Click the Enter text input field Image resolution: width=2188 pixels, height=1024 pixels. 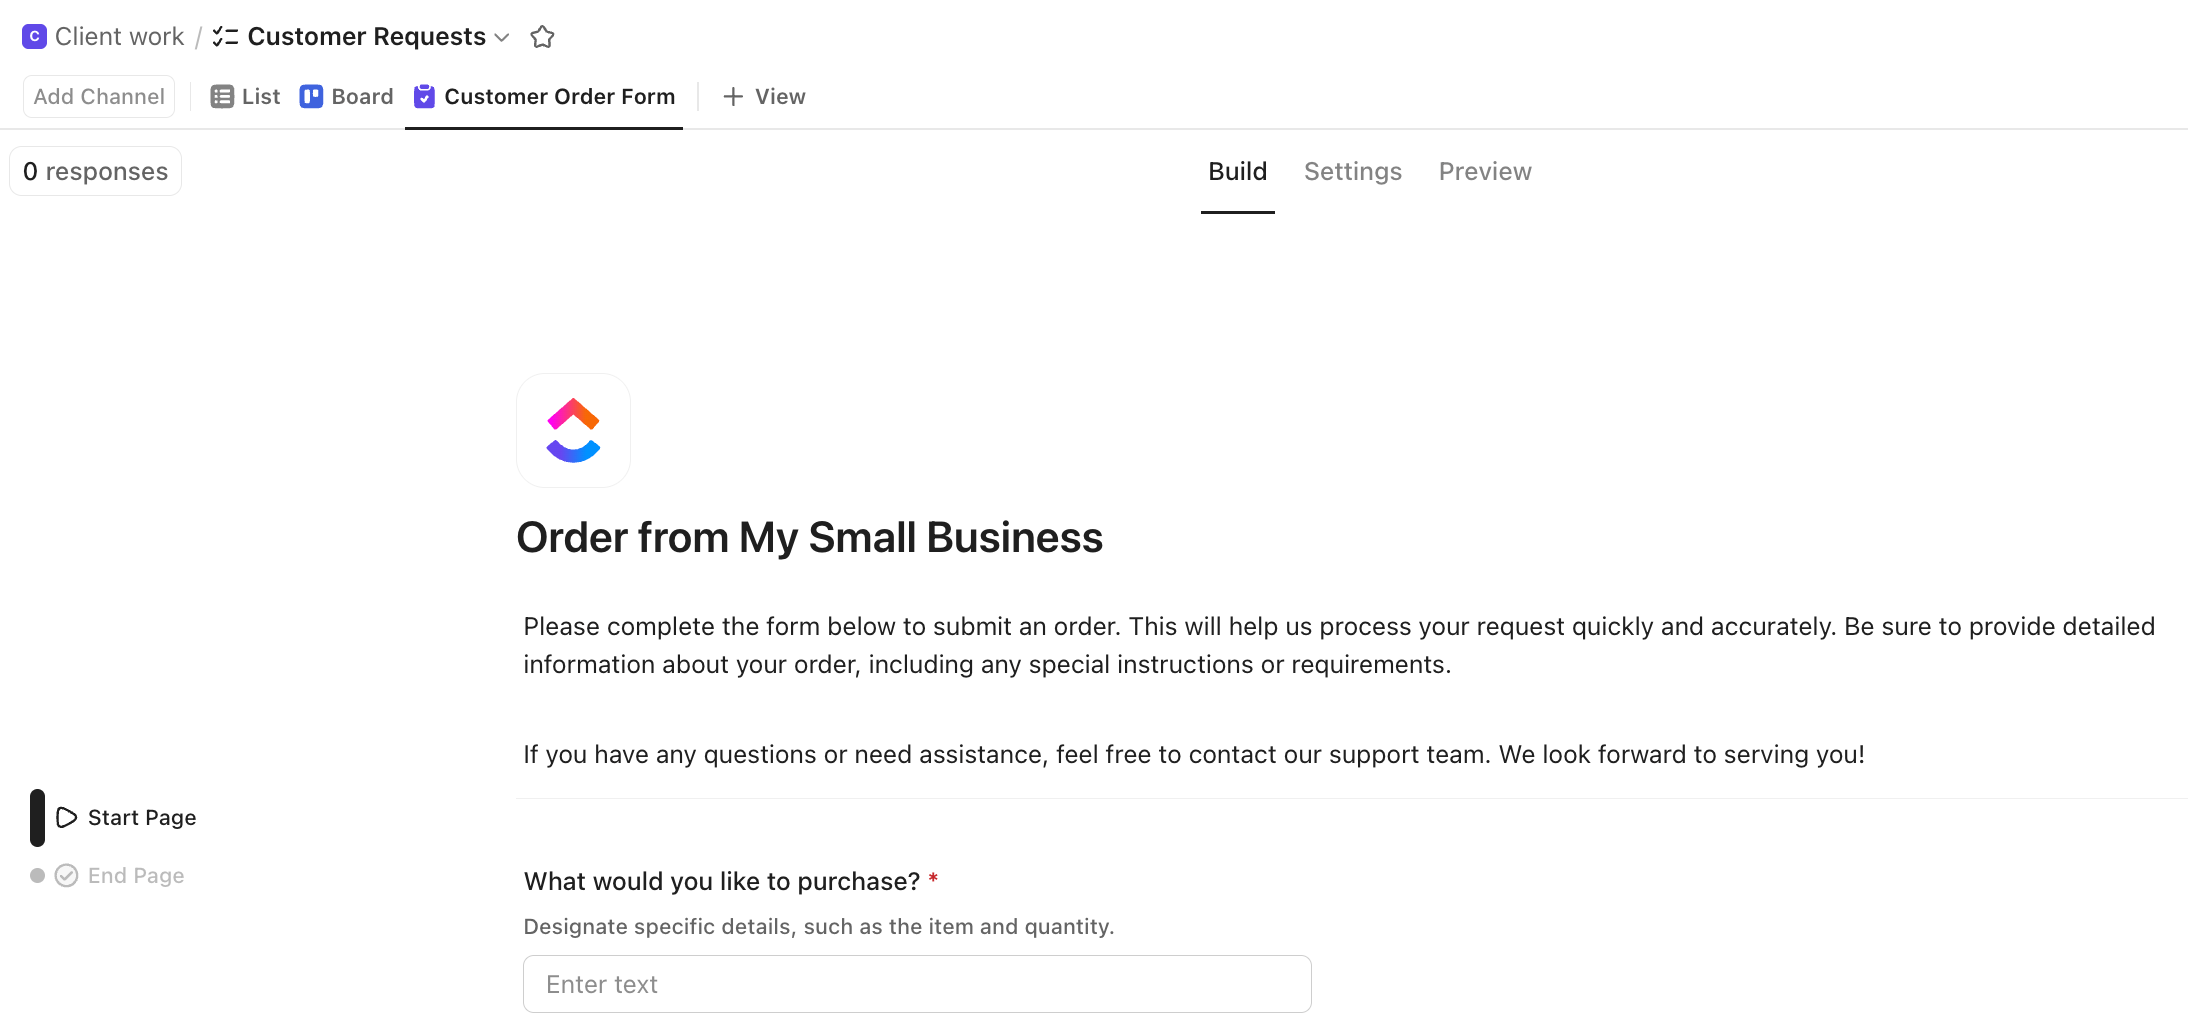(916, 983)
